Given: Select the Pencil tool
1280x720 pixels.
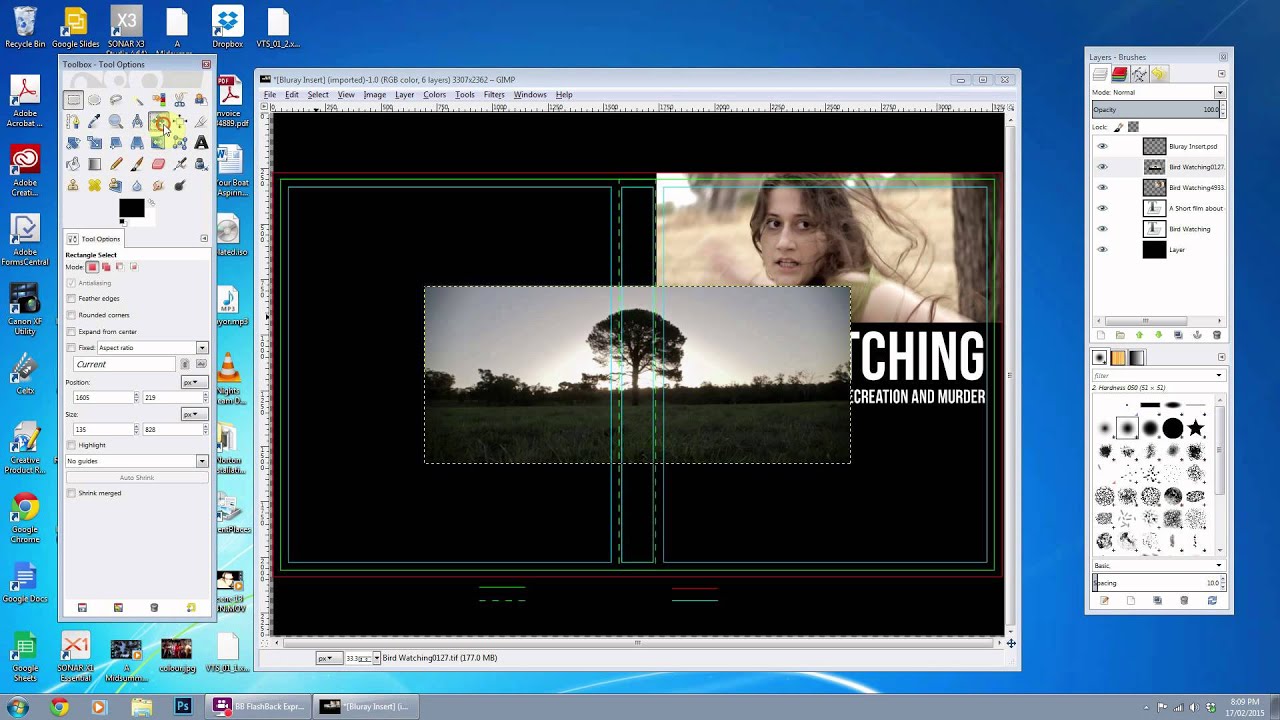Looking at the screenshot, I should [x=116, y=164].
